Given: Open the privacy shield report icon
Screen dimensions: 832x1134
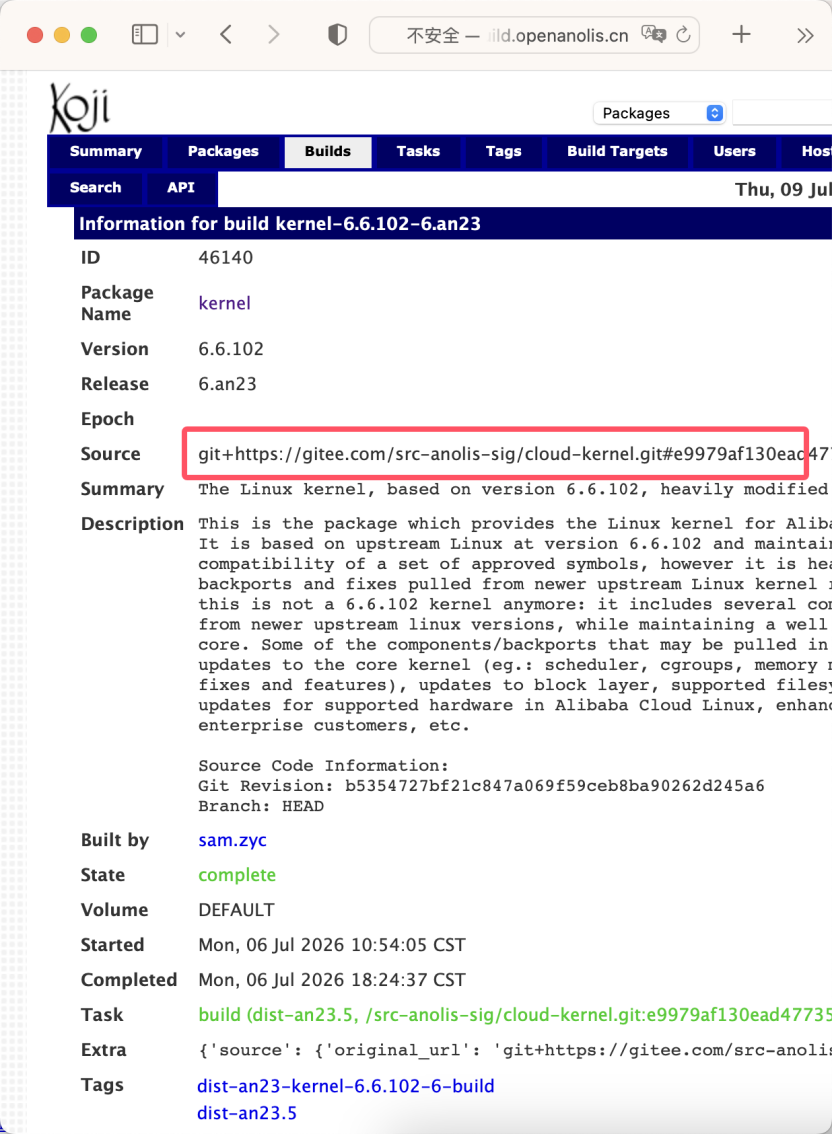Looking at the screenshot, I should click(337, 34).
